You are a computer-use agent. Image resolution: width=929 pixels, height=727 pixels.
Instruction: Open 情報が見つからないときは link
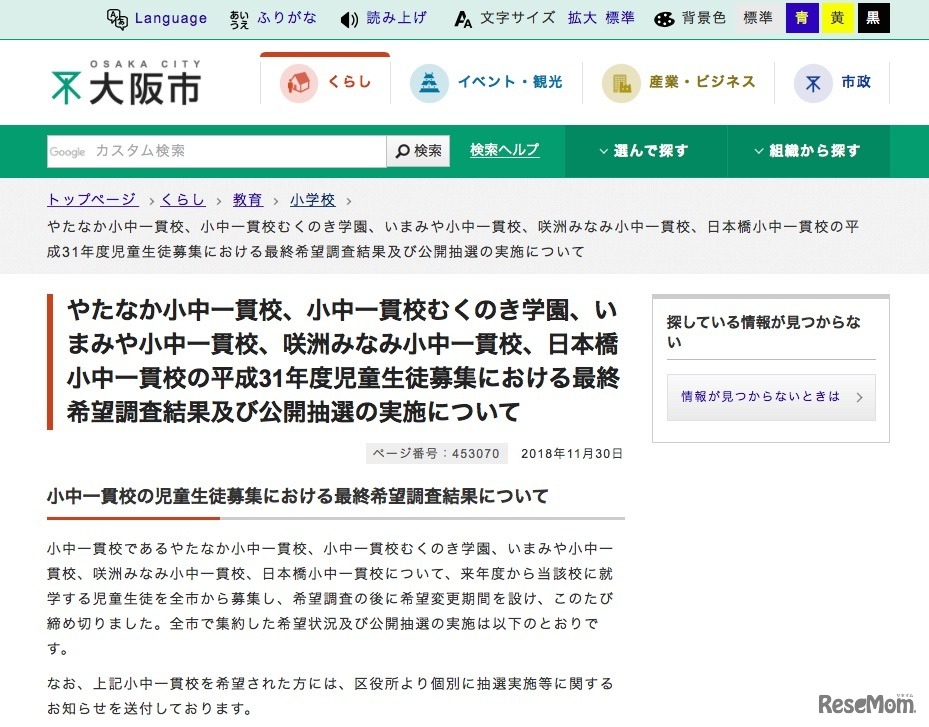pos(771,397)
